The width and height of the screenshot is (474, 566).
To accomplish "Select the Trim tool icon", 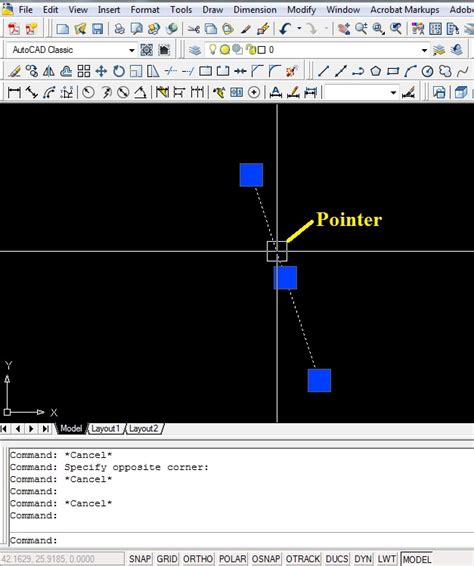I will (170, 71).
